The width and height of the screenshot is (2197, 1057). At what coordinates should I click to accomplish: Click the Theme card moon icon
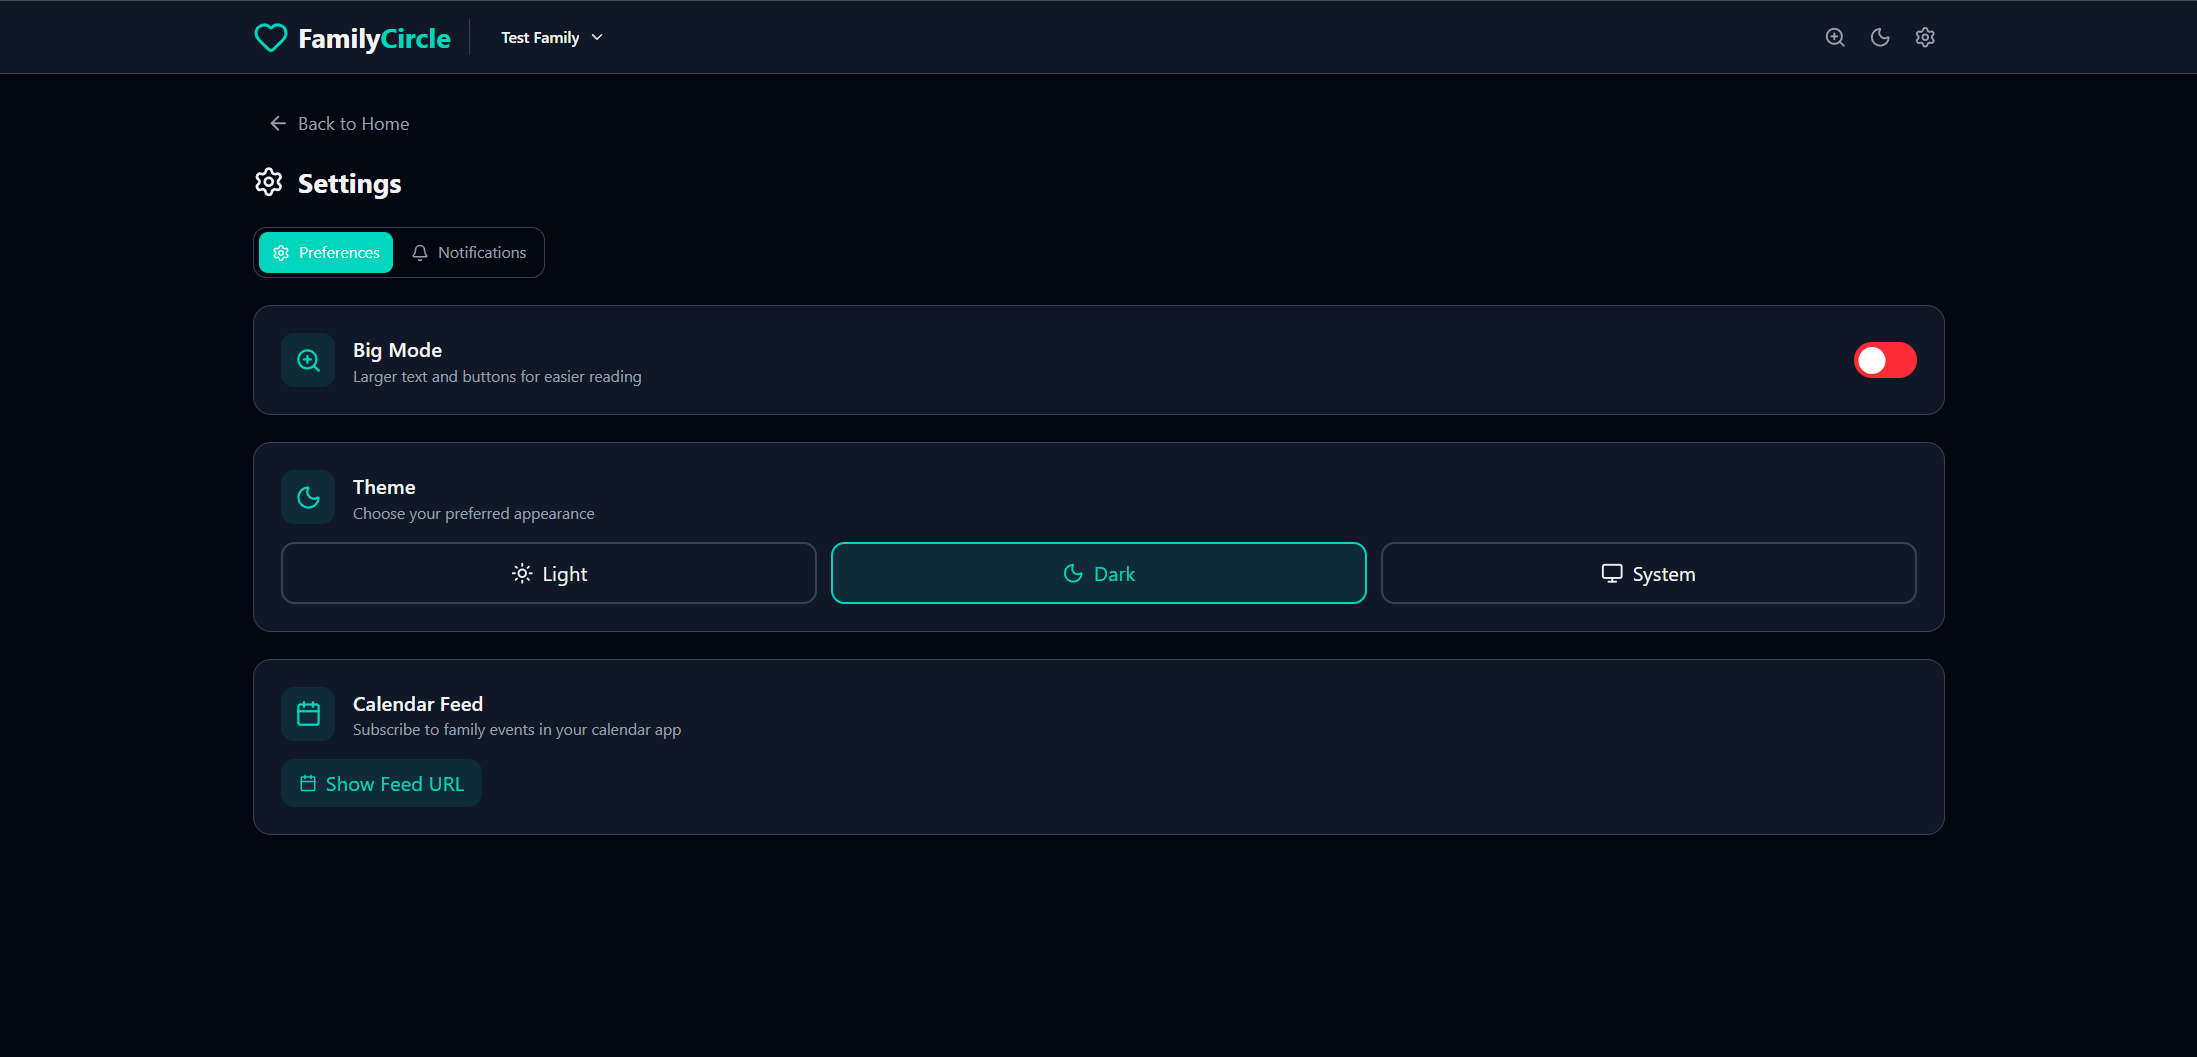point(308,497)
